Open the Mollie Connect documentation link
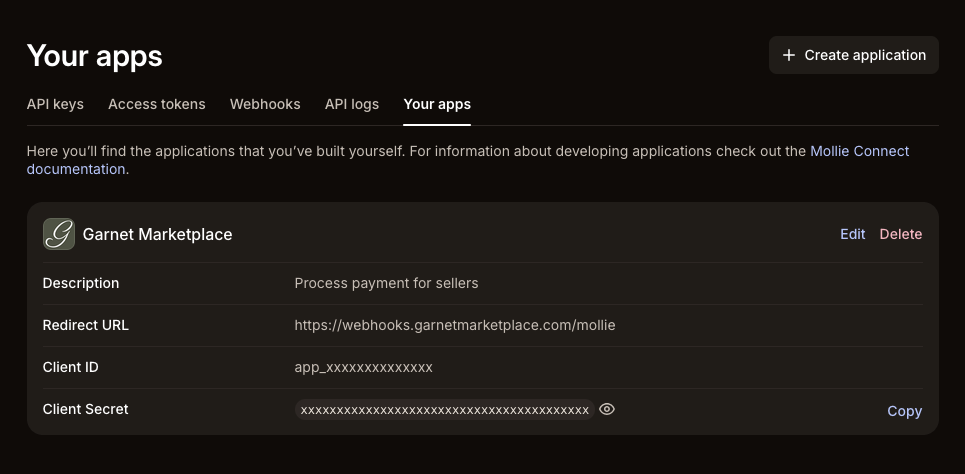The height and width of the screenshot is (474, 965). coord(859,151)
